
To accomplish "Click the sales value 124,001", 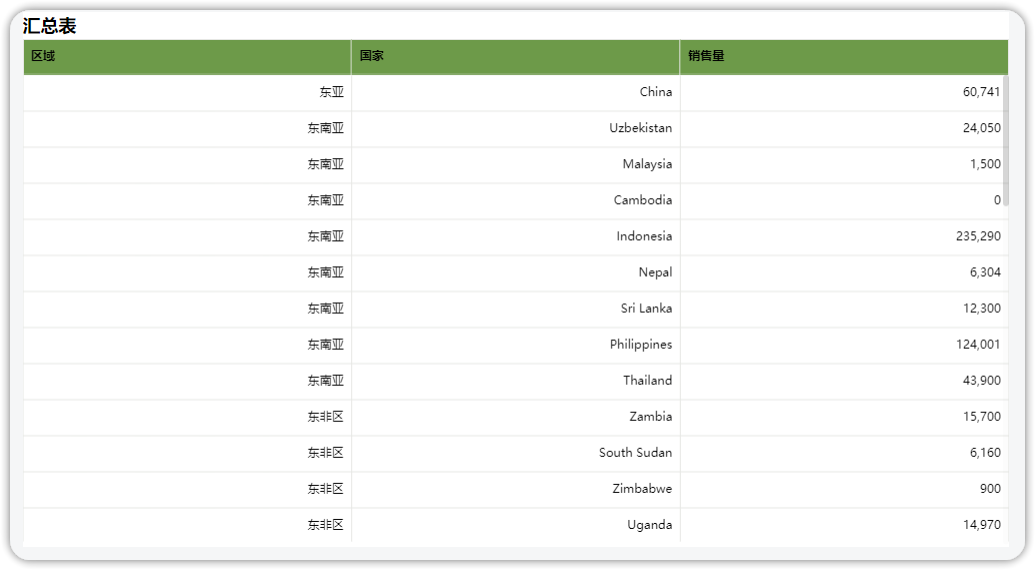I will click(x=978, y=344).
